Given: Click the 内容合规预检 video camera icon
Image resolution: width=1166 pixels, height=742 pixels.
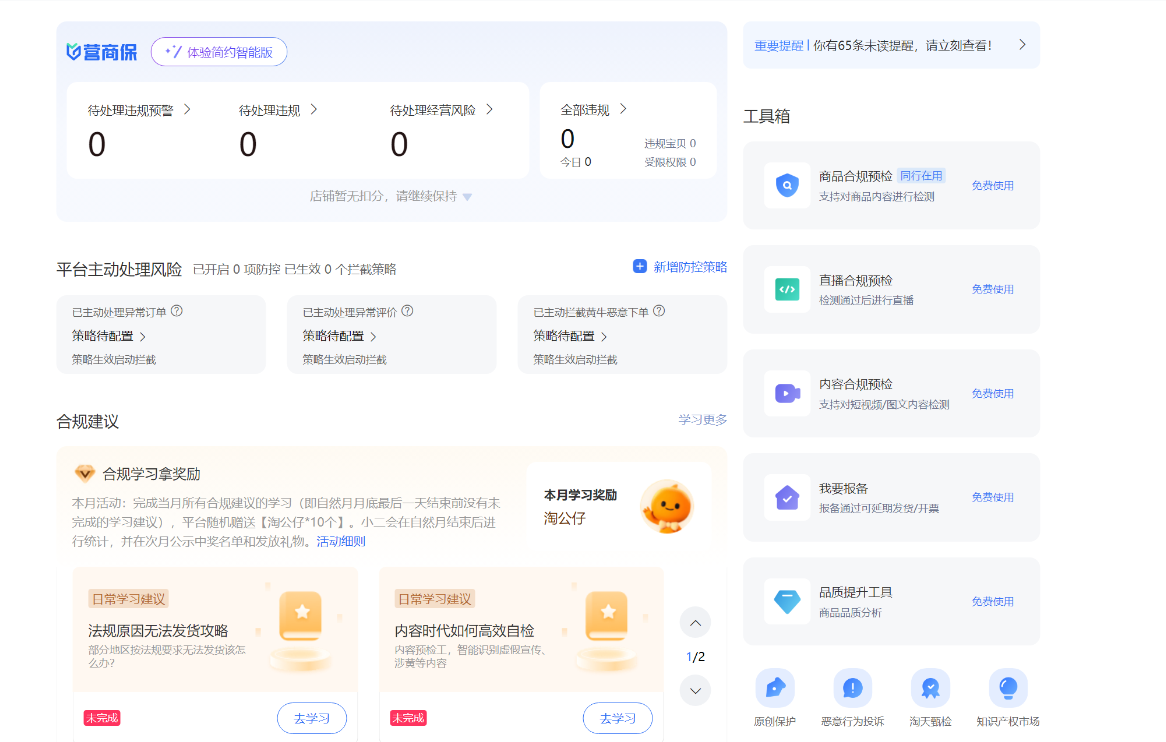Looking at the screenshot, I should pos(787,394).
